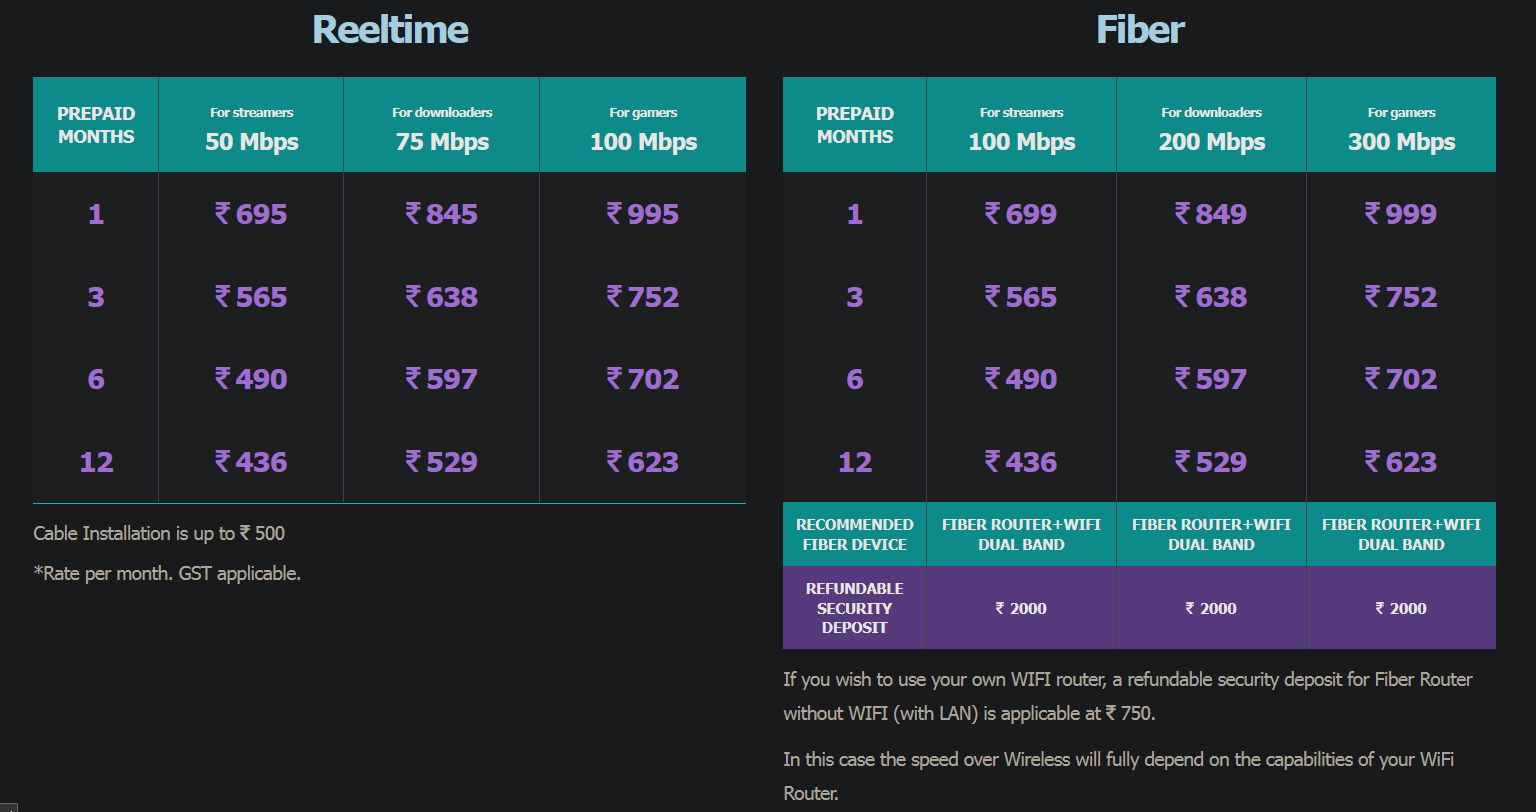The height and width of the screenshot is (812, 1536).
Task: Select the Reeltime 100 Mbps gamers column header
Action: (643, 129)
